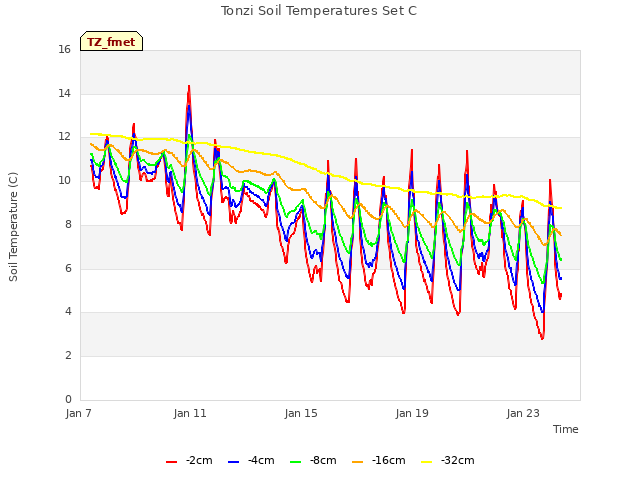Click the 16 y-axis tick label
Screen dimensions: 640x480
[x=64, y=50]
